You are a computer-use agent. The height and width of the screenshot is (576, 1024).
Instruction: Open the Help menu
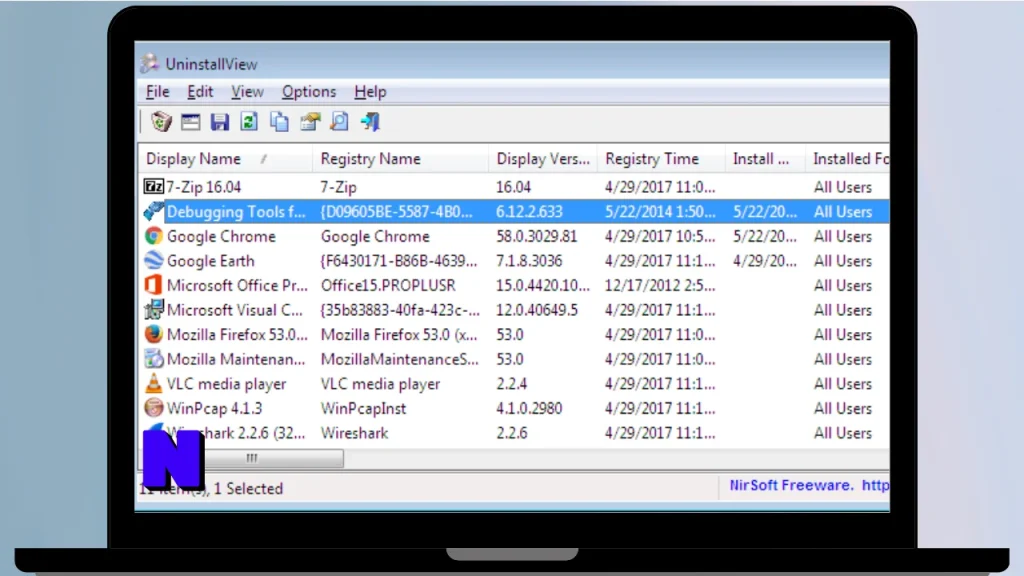(x=370, y=92)
